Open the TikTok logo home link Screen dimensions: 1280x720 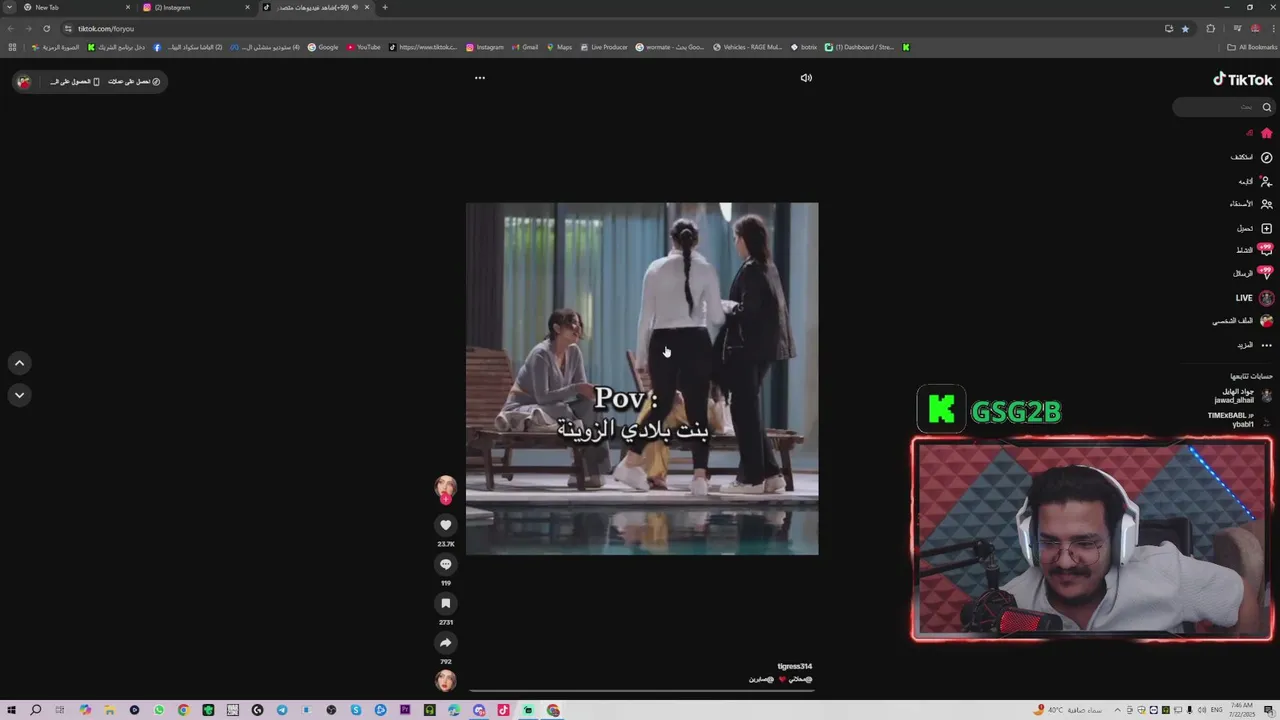1243,80
